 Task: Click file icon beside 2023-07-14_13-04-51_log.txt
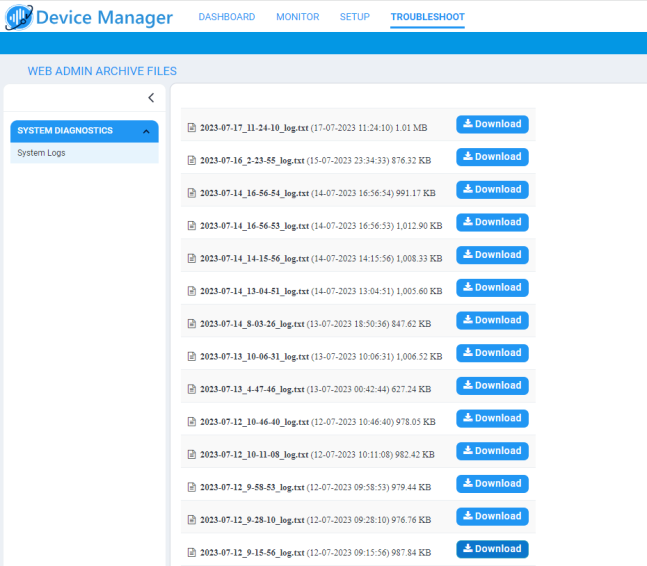tap(192, 291)
